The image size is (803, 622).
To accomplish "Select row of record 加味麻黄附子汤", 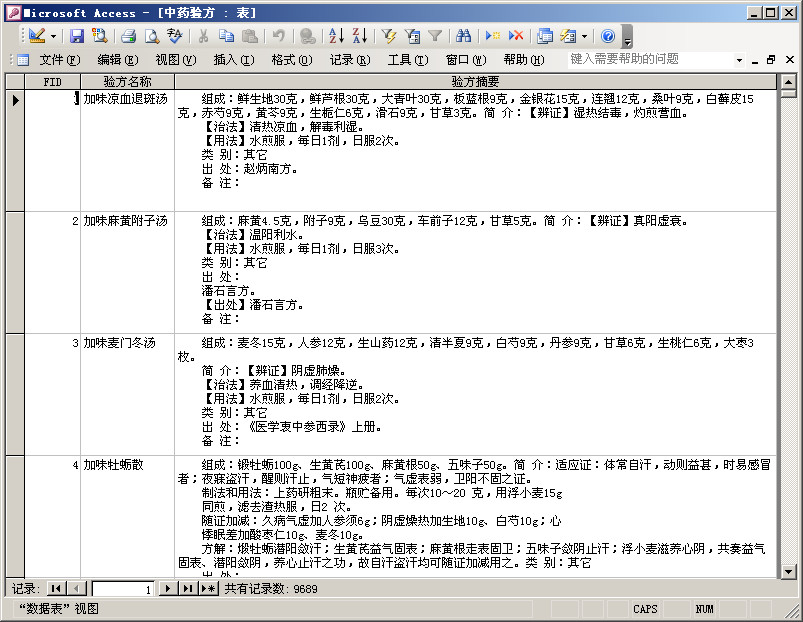I will [15, 272].
